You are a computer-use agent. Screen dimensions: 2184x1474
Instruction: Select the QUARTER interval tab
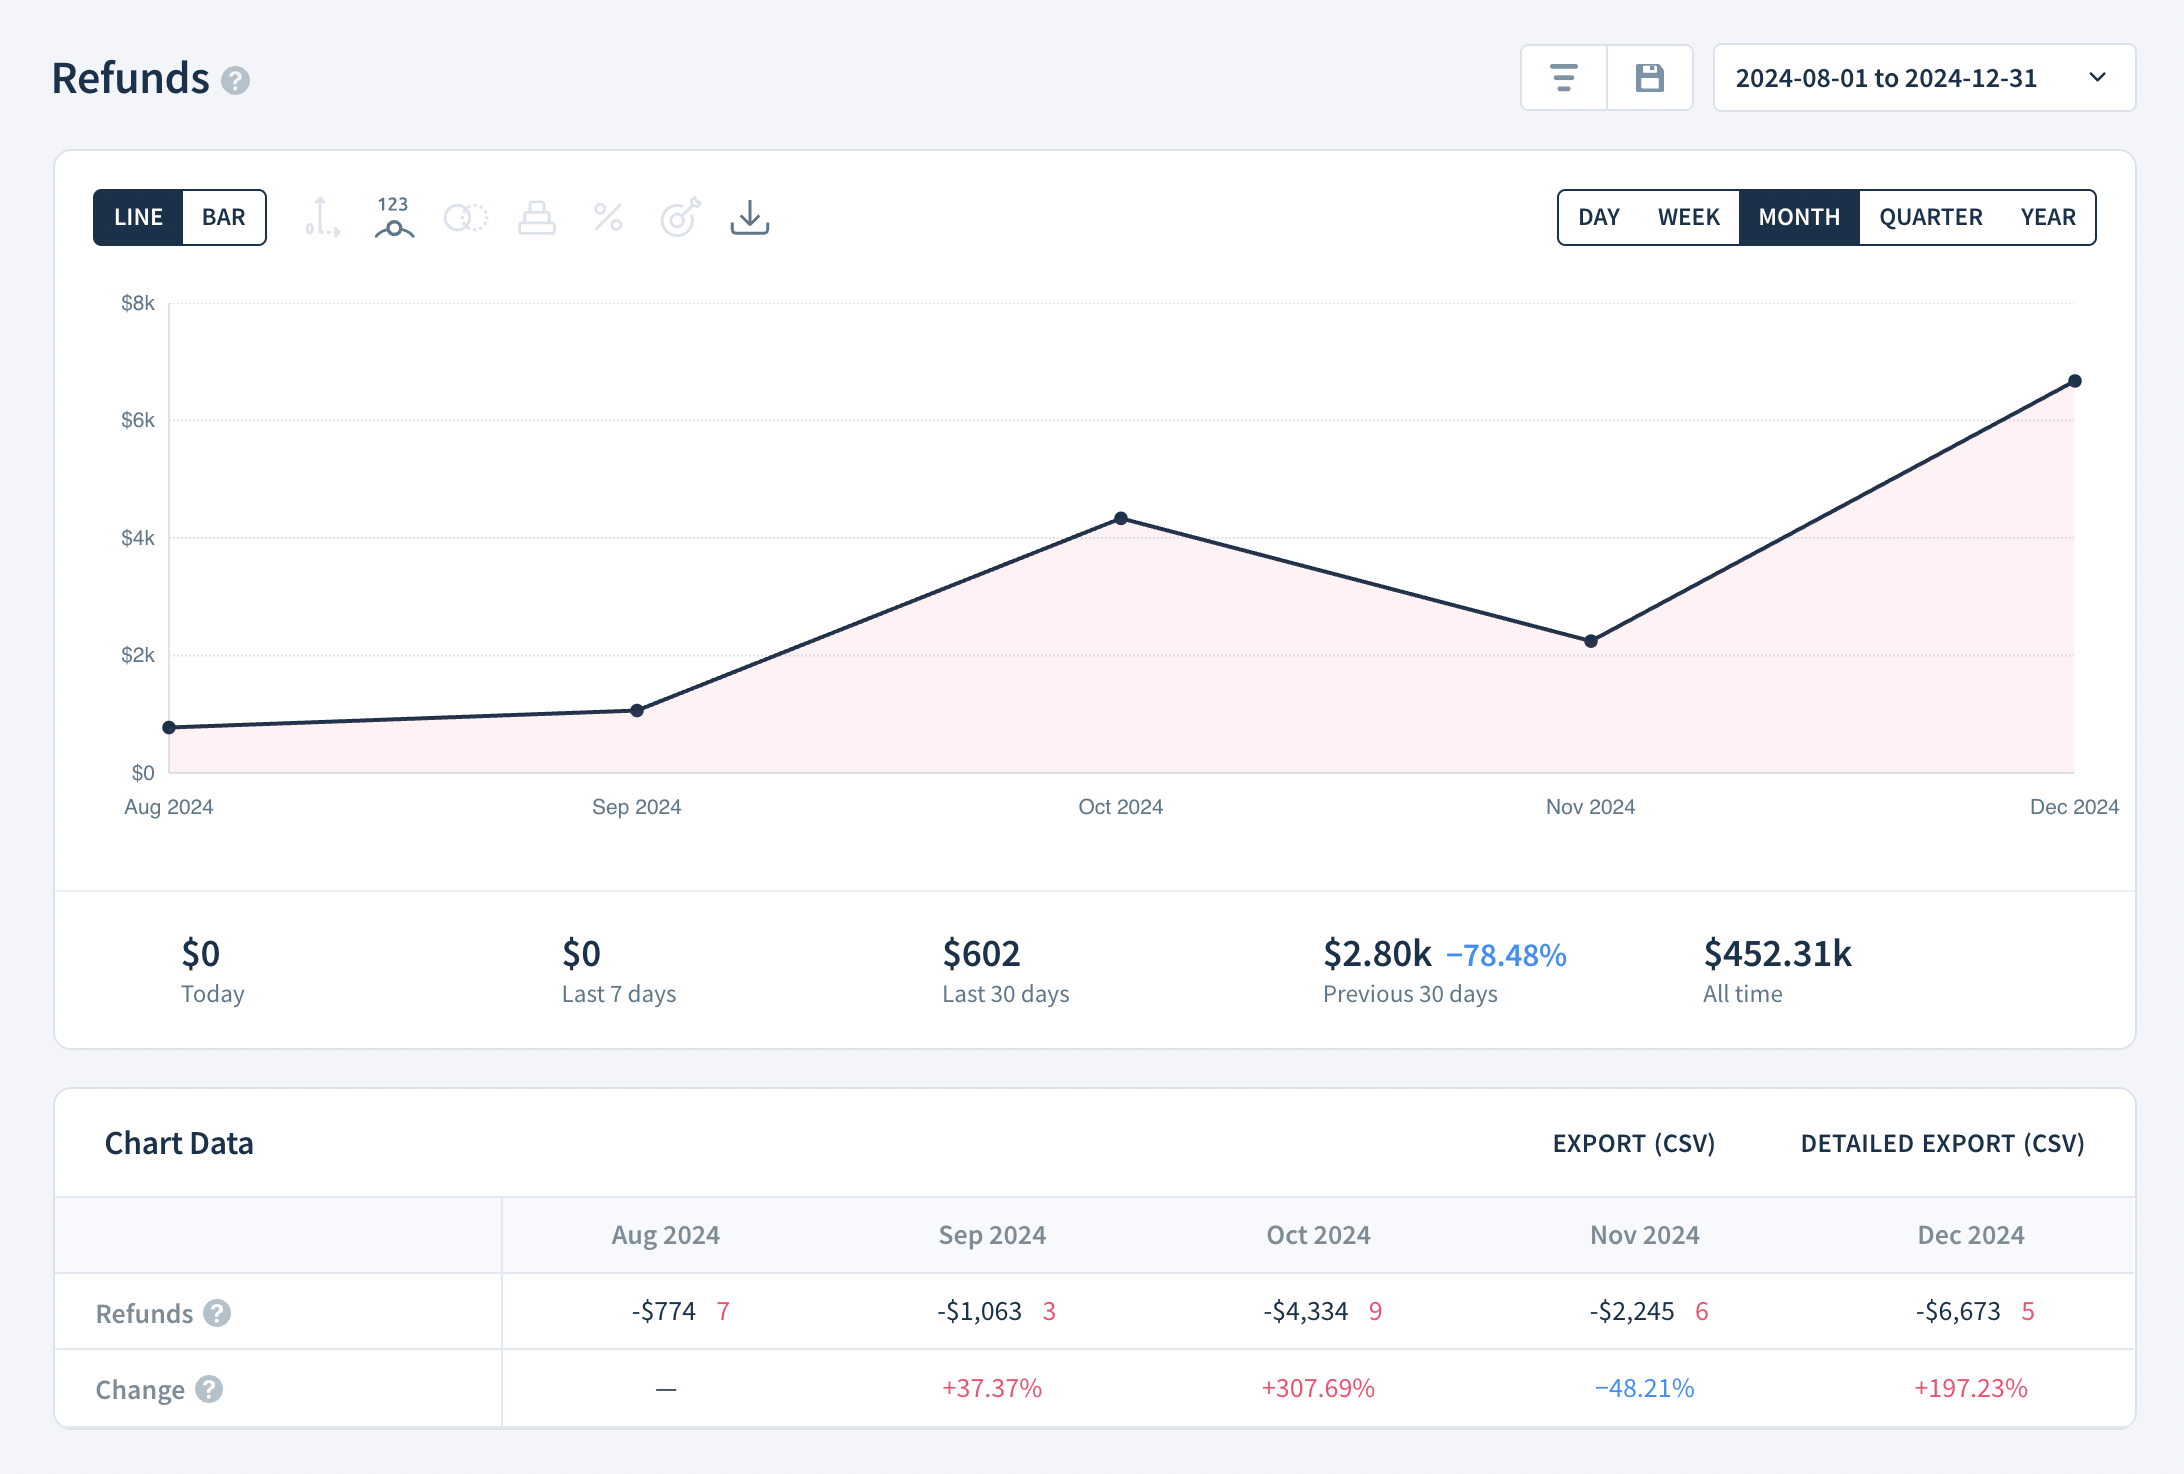(1930, 217)
